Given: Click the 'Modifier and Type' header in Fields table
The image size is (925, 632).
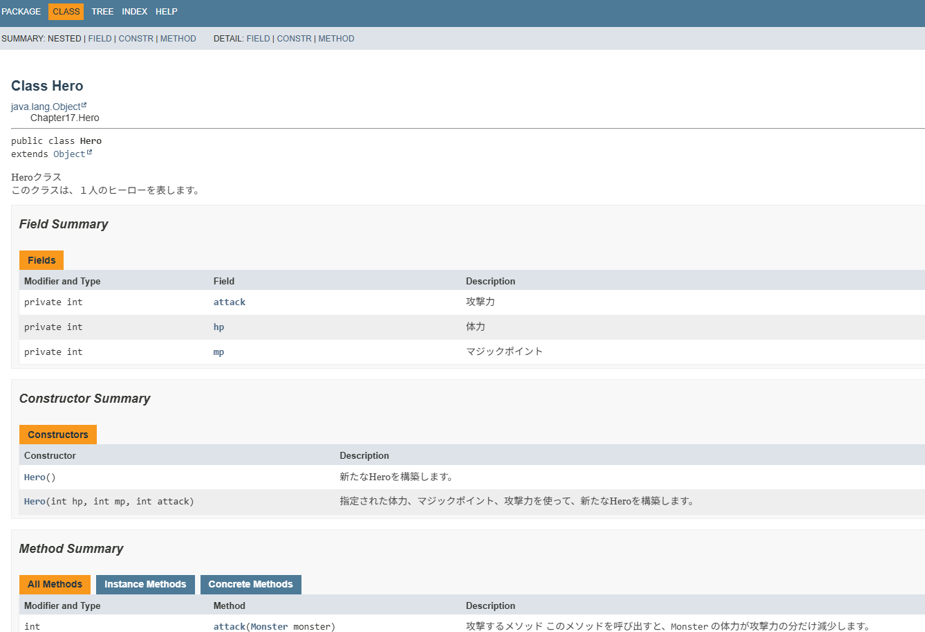Looking at the screenshot, I should [x=62, y=281].
